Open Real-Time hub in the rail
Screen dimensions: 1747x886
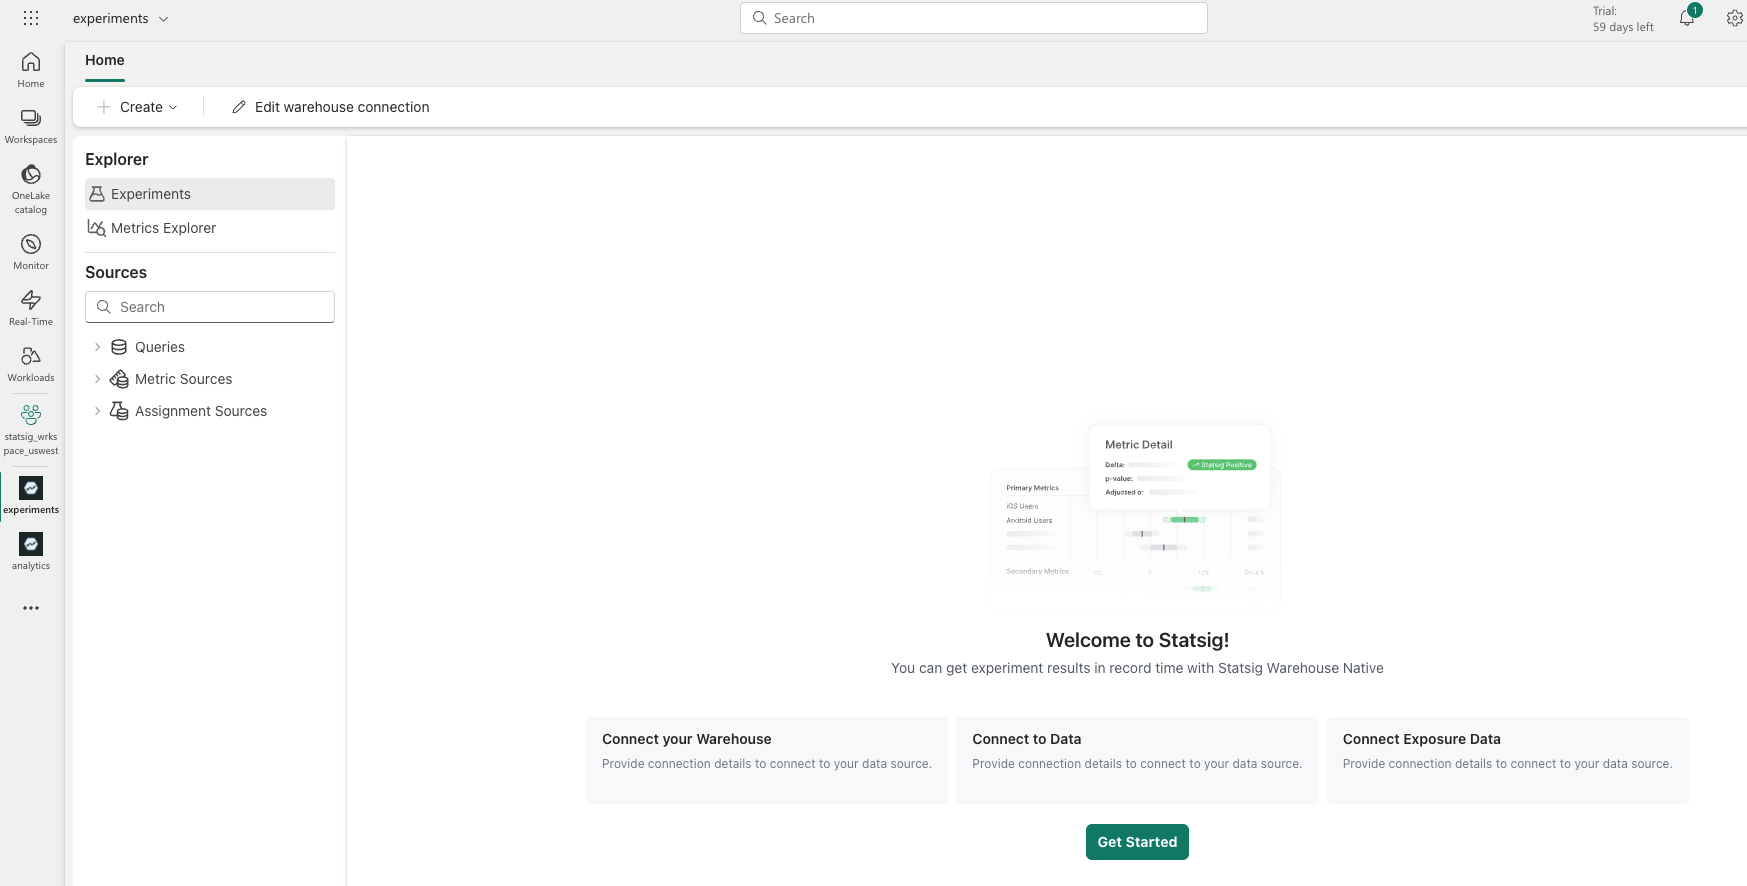click(31, 308)
